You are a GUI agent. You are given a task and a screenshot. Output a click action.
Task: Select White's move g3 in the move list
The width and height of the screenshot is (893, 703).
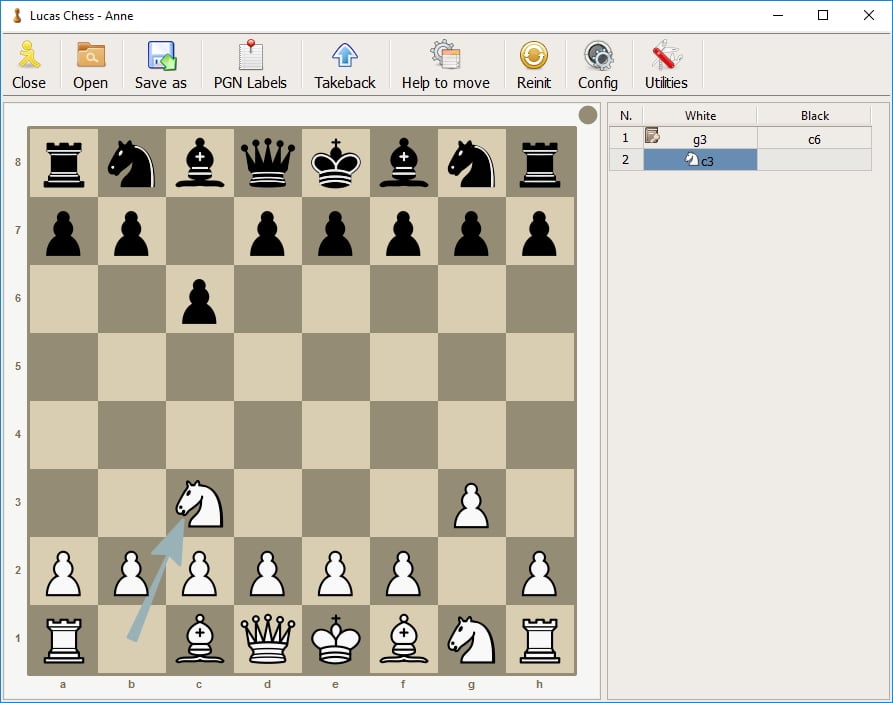tap(700, 139)
